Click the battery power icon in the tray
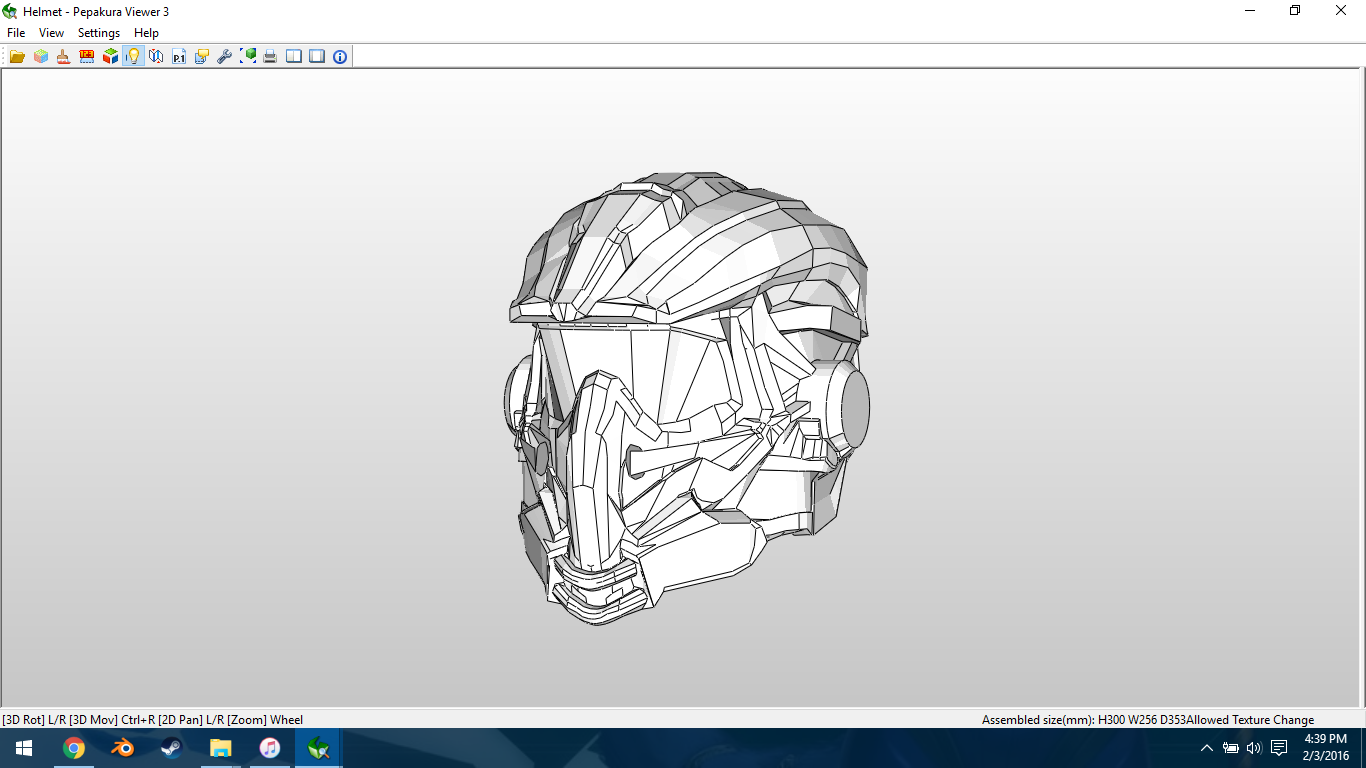1366x768 pixels. (1231, 748)
